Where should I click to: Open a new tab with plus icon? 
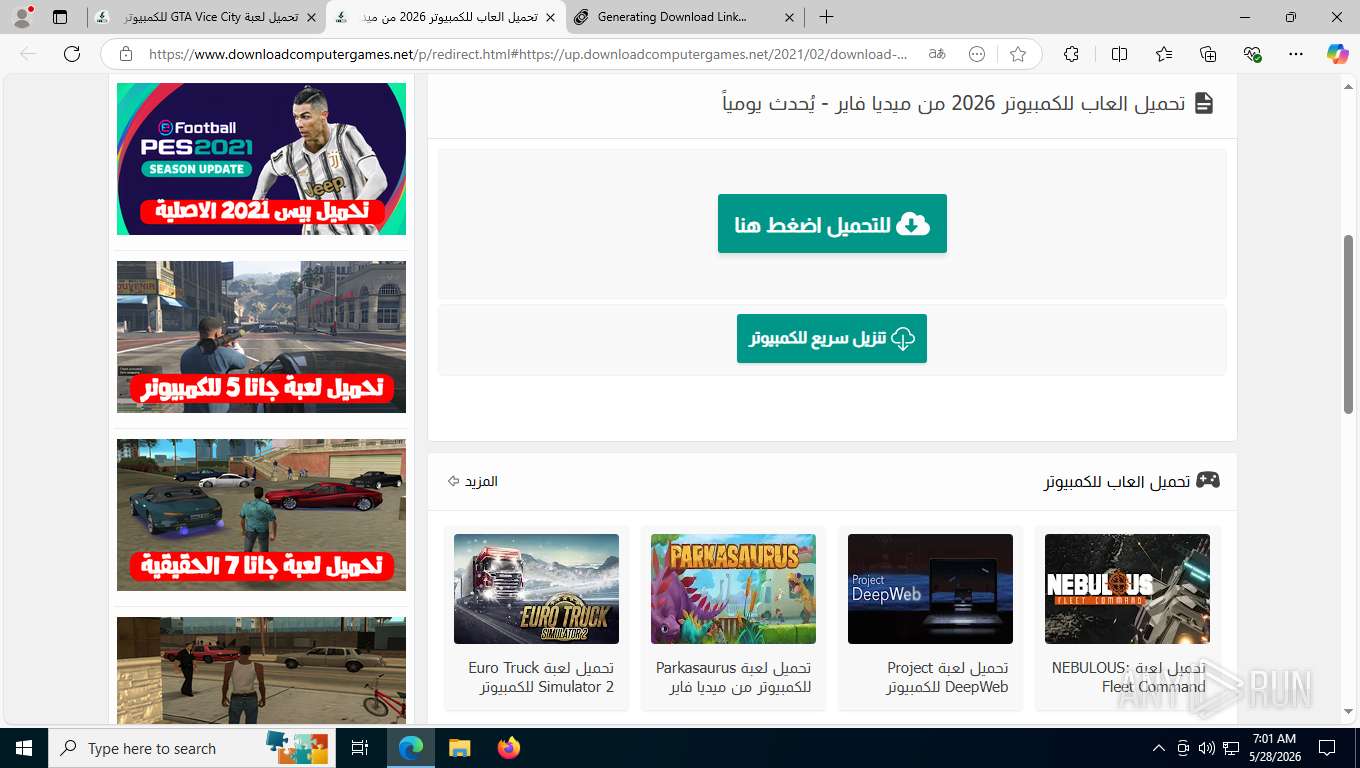tap(826, 17)
